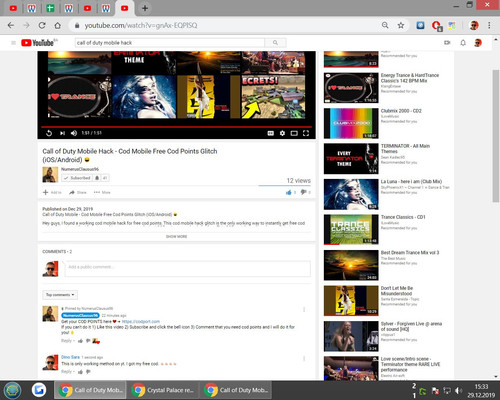Open the YouTube guide hamburger menu
Viewport: 500px width, 400px height.
coord(13,43)
